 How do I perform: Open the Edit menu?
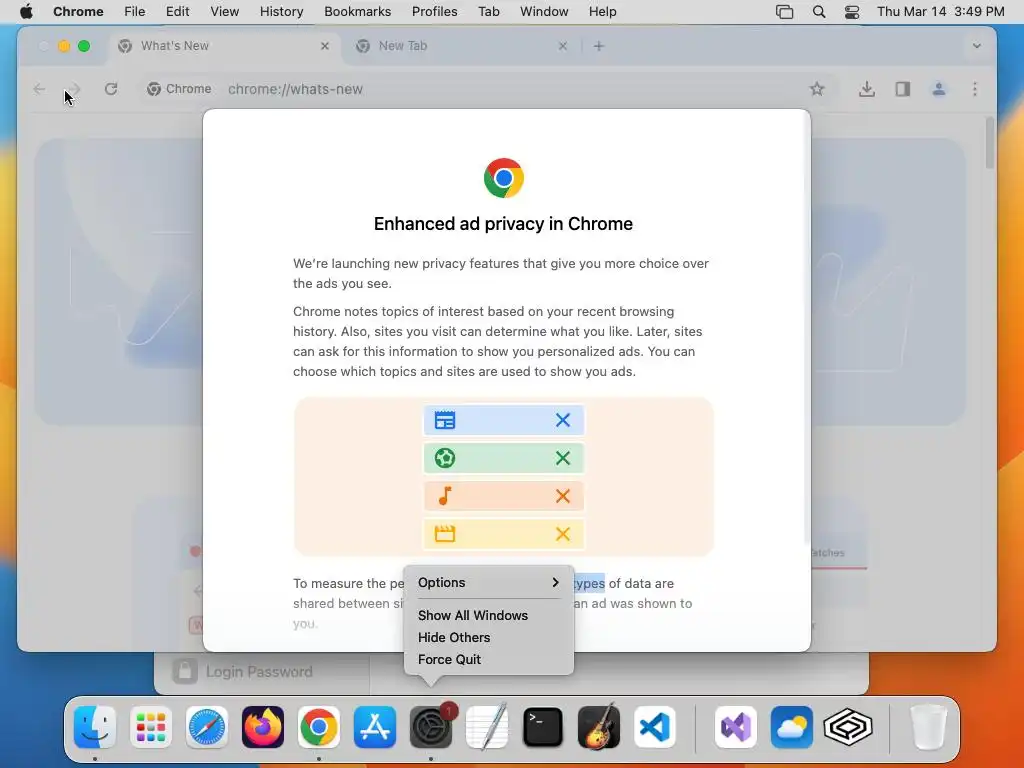pyautogui.click(x=177, y=12)
